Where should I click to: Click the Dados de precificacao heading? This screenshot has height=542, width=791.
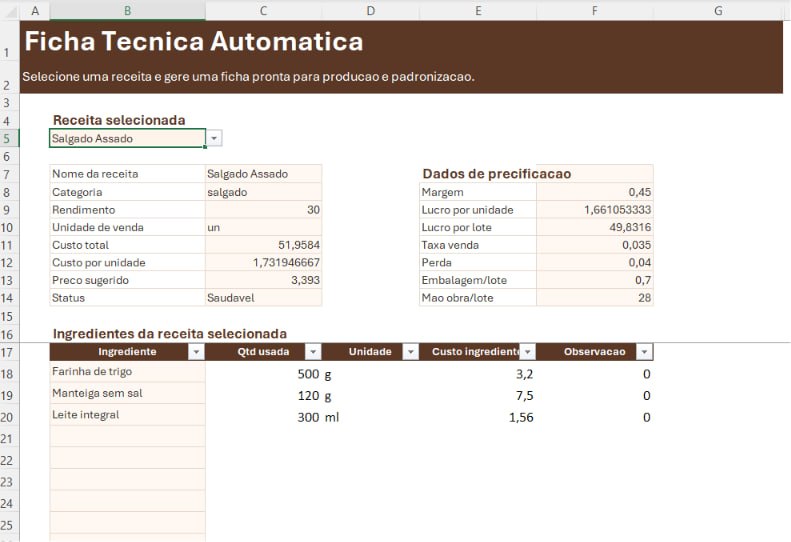click(497, 174)
